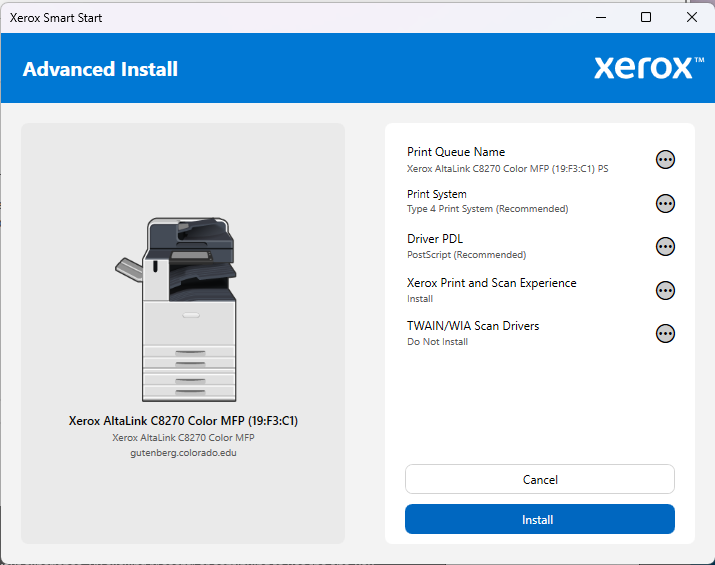Maximize the Xerox Smart Start window
Screen dimensions: 715x565
pos(646,17)
